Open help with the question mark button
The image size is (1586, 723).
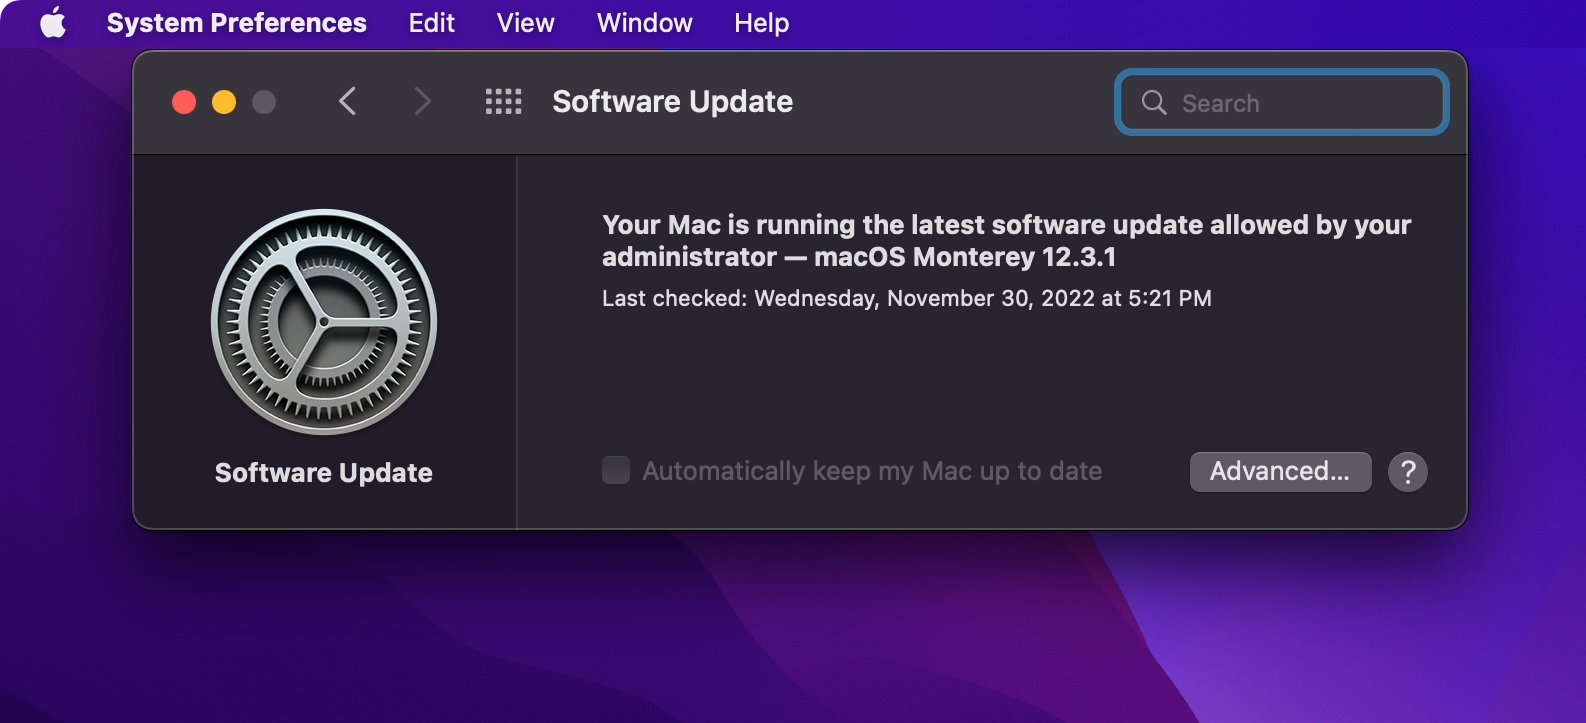[x=1407, y=471]
